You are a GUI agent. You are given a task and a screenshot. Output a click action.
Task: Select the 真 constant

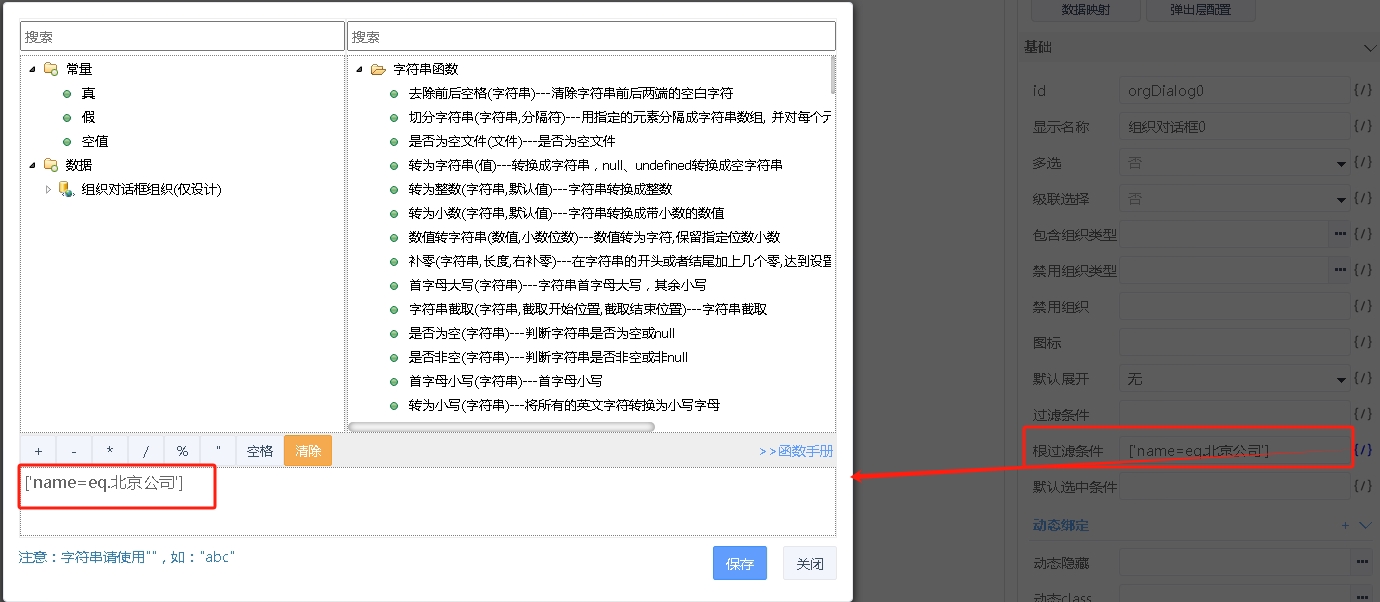coord(88,93)
